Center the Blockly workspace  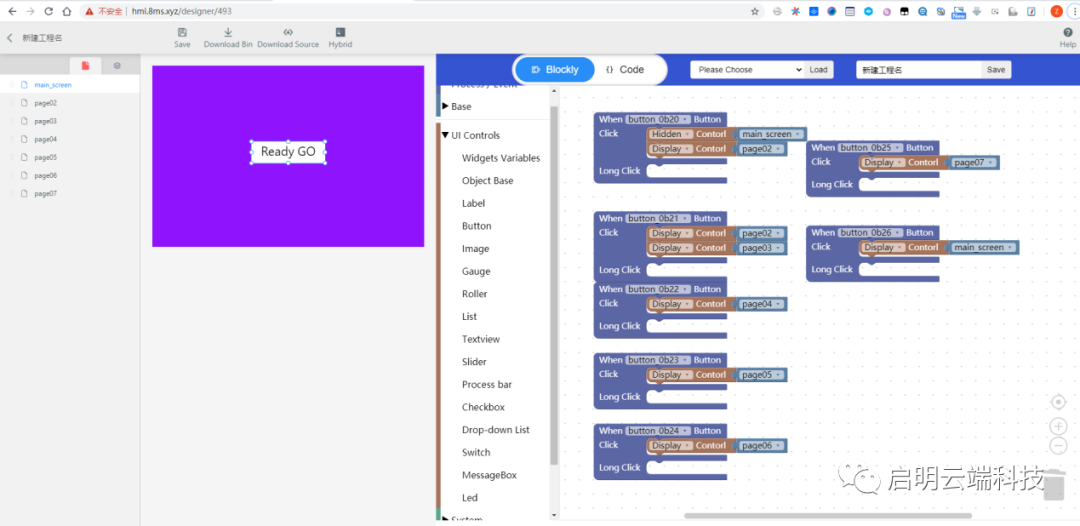(x=1059, y=401)
